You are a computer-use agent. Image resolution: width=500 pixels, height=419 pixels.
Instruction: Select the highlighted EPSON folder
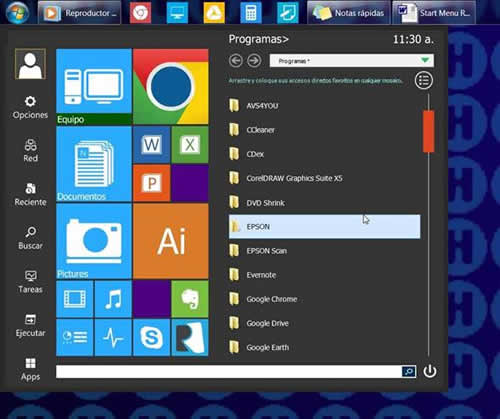(x=324, y=227)
